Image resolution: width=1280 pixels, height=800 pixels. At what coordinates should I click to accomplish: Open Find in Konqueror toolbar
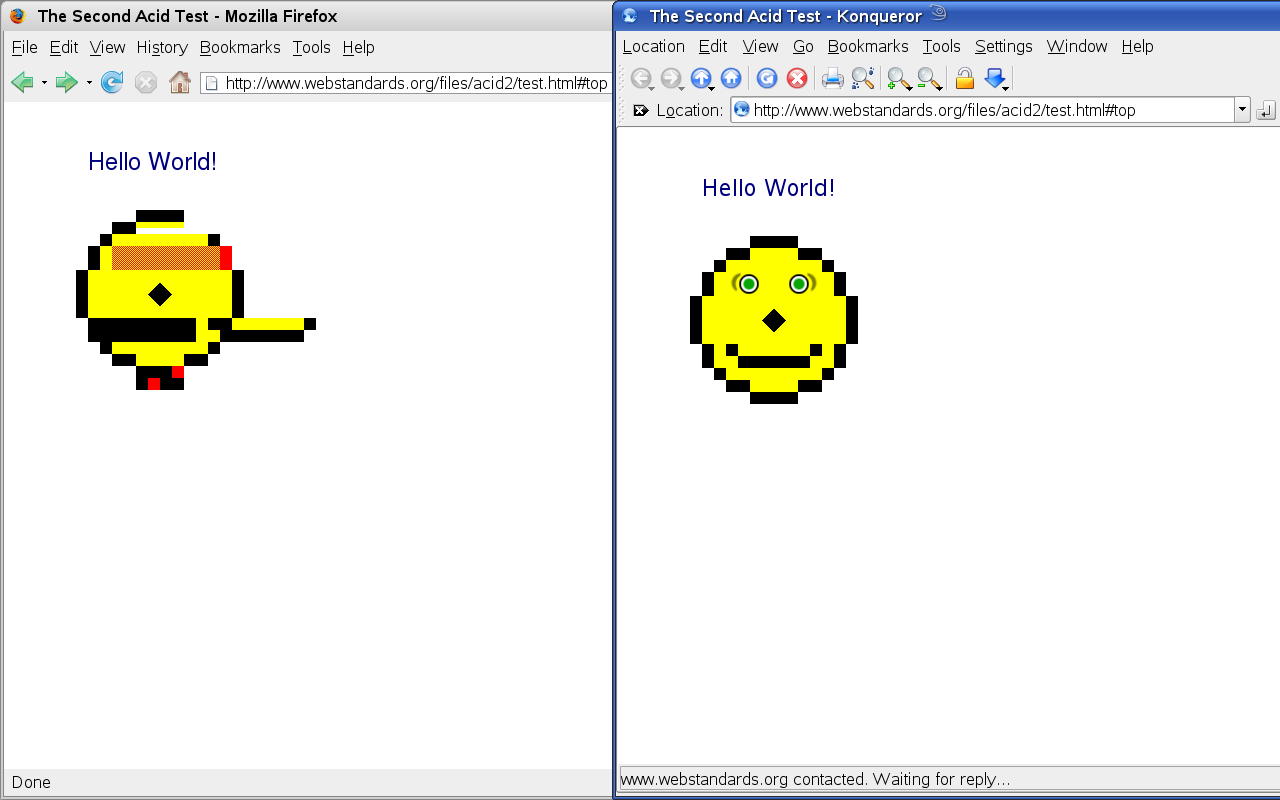pyautogui.click(x=863, y=78)
